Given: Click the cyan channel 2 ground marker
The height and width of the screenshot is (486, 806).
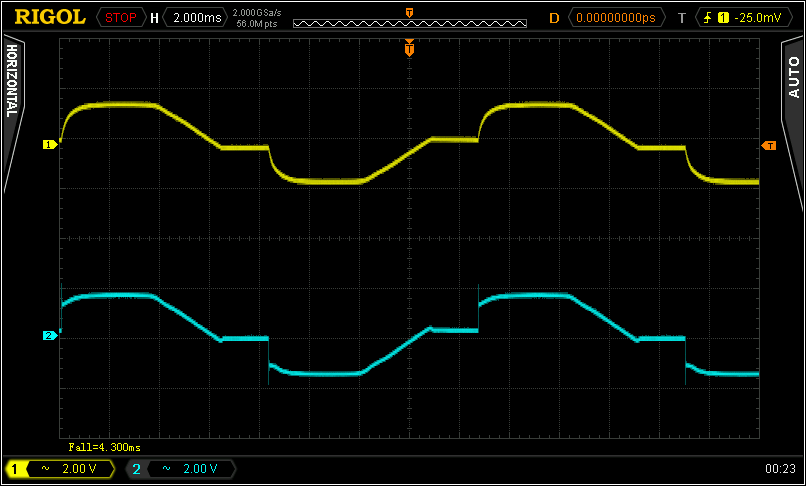Looking at the screenshot, I should [50, 336].
